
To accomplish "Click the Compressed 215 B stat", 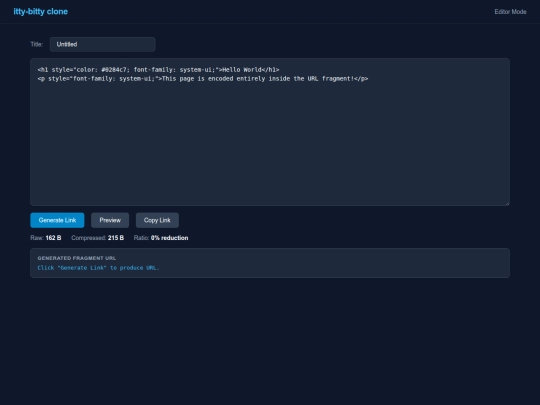I will pos(97,238).
